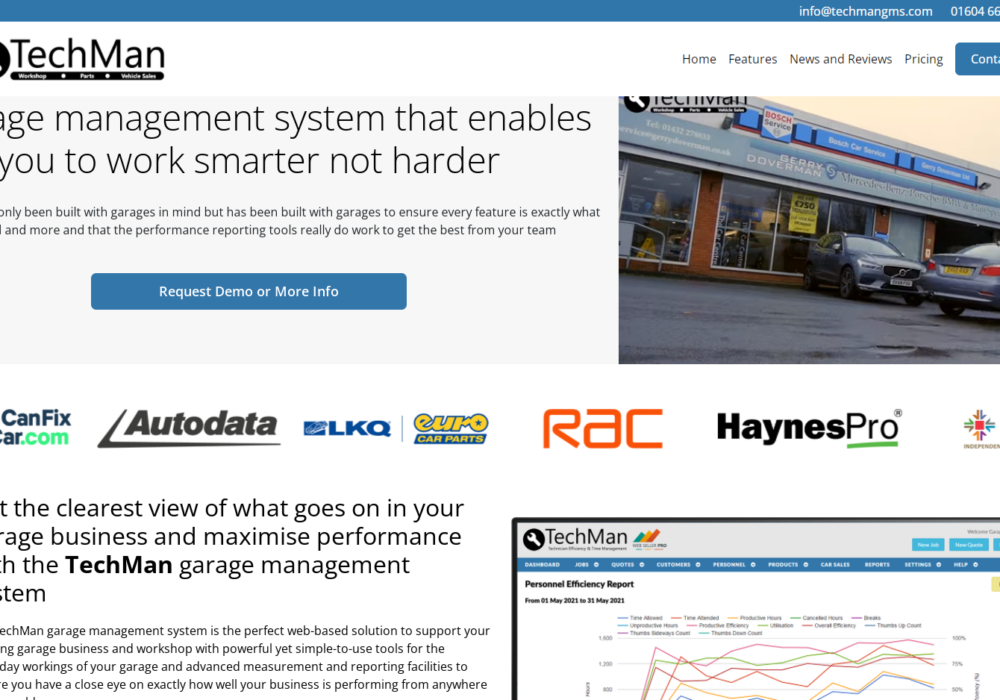This screenshot has height=700, width=1000.
Task: Click the New Job button in screenshot
Action: coord(928,544)
